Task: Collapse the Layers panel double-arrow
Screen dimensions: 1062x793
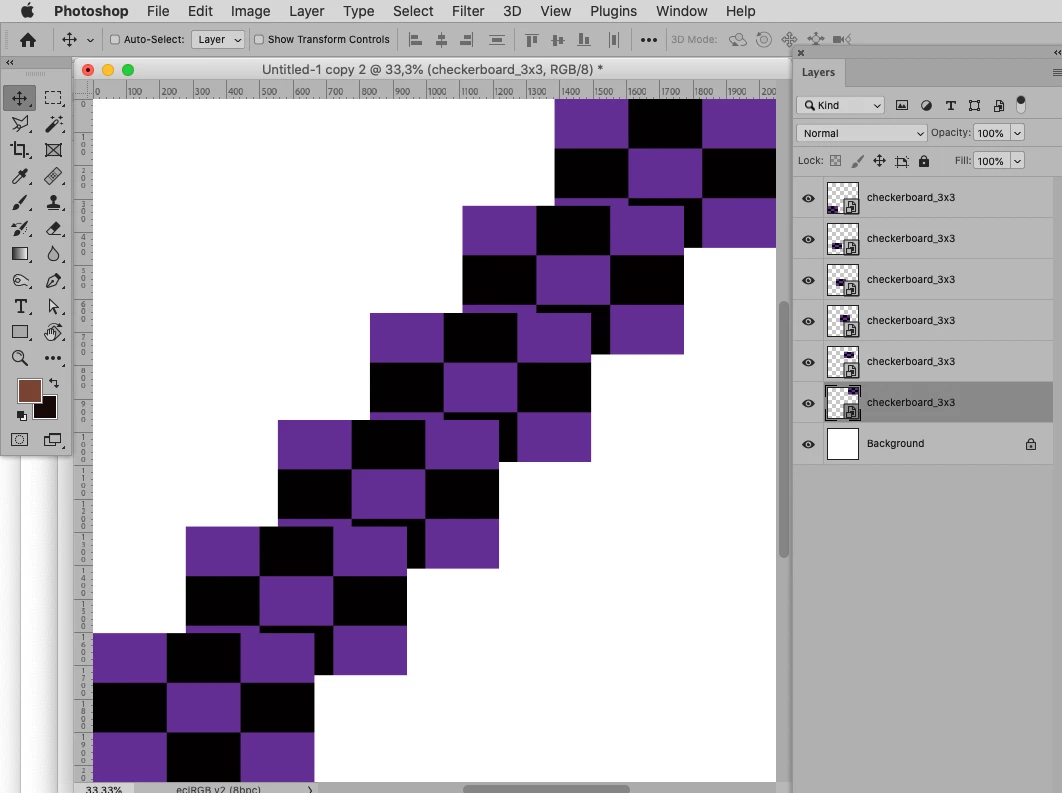Action: 1057,52
